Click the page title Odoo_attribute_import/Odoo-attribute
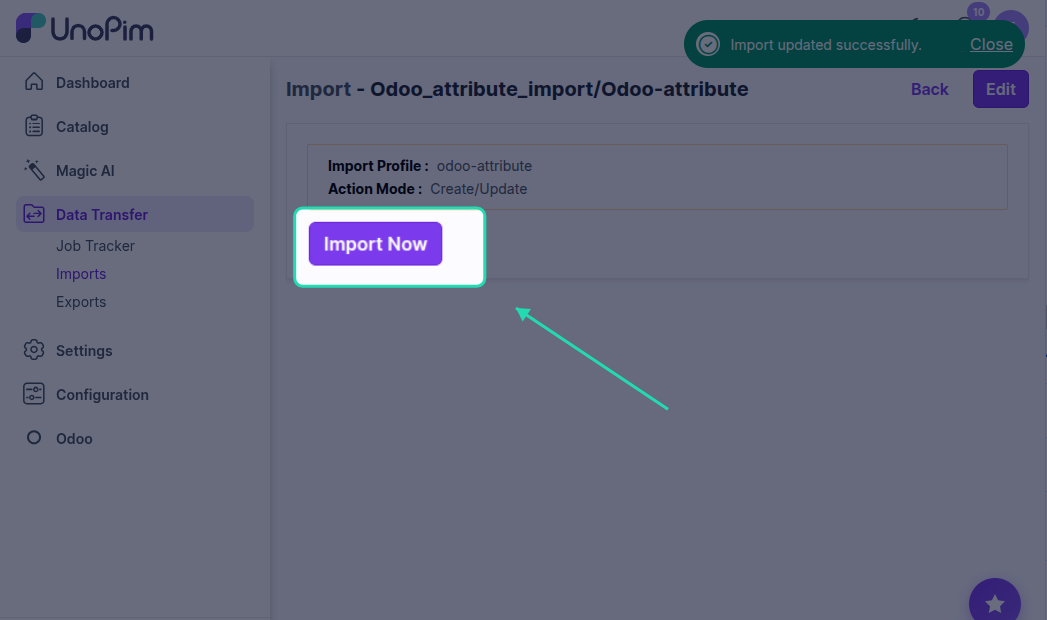Screen dimensions: 1047x620 [559, 89]
